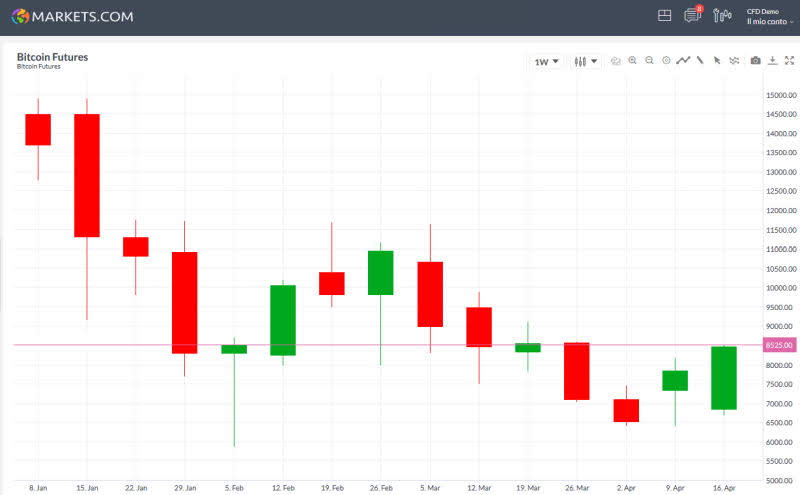The width and height of the screenshot is (800, 495).
Task: Reset chart view with the target icon
Action: [x=666, y=61]
